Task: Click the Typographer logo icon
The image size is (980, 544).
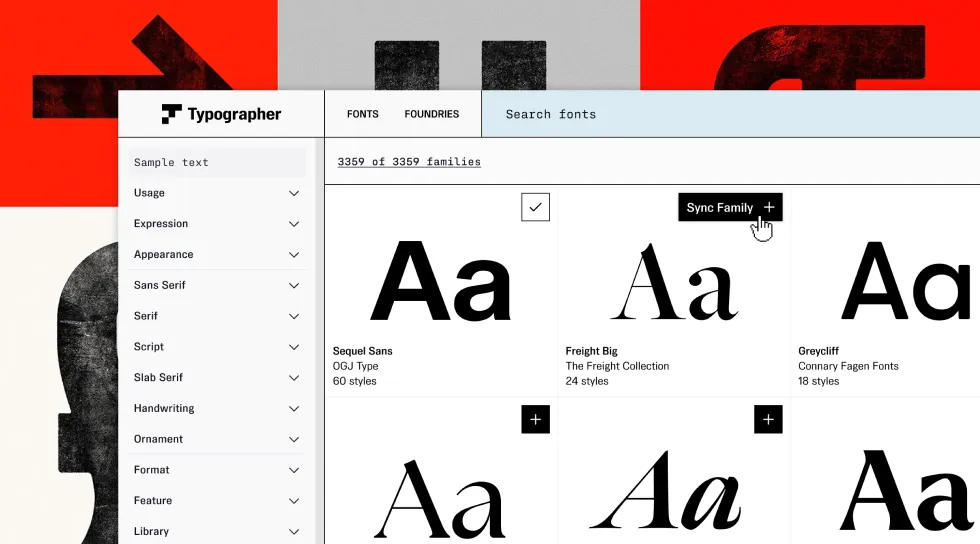Action: click(x=172, y=115)
